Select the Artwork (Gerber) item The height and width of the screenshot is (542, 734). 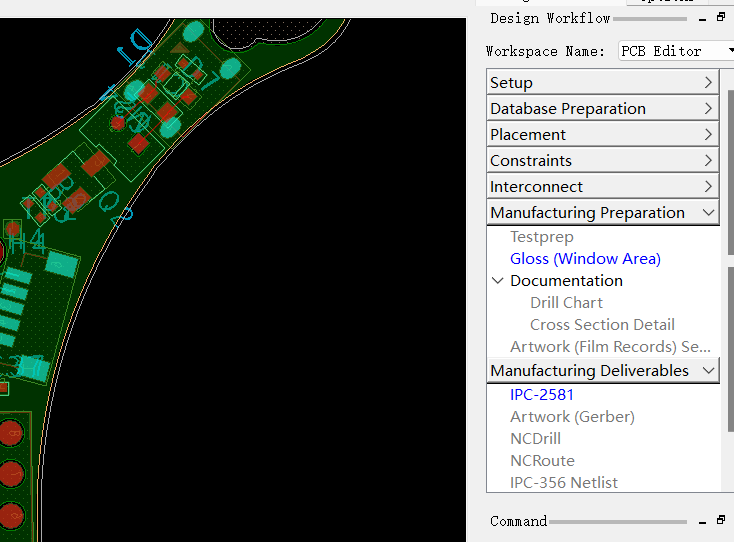[x=572, y=417]
